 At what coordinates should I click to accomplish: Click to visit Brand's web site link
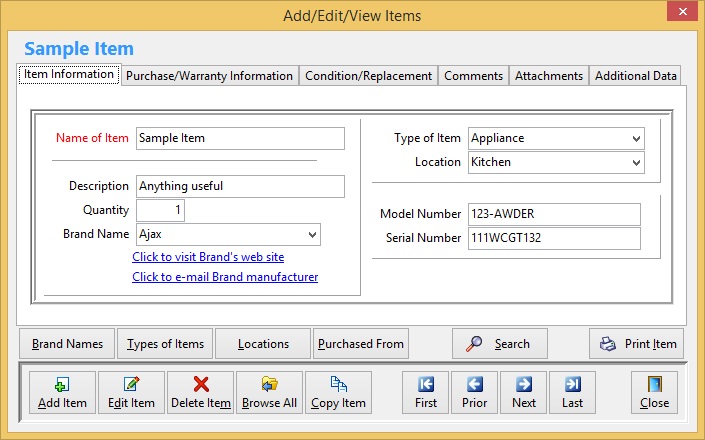[208, 257]
